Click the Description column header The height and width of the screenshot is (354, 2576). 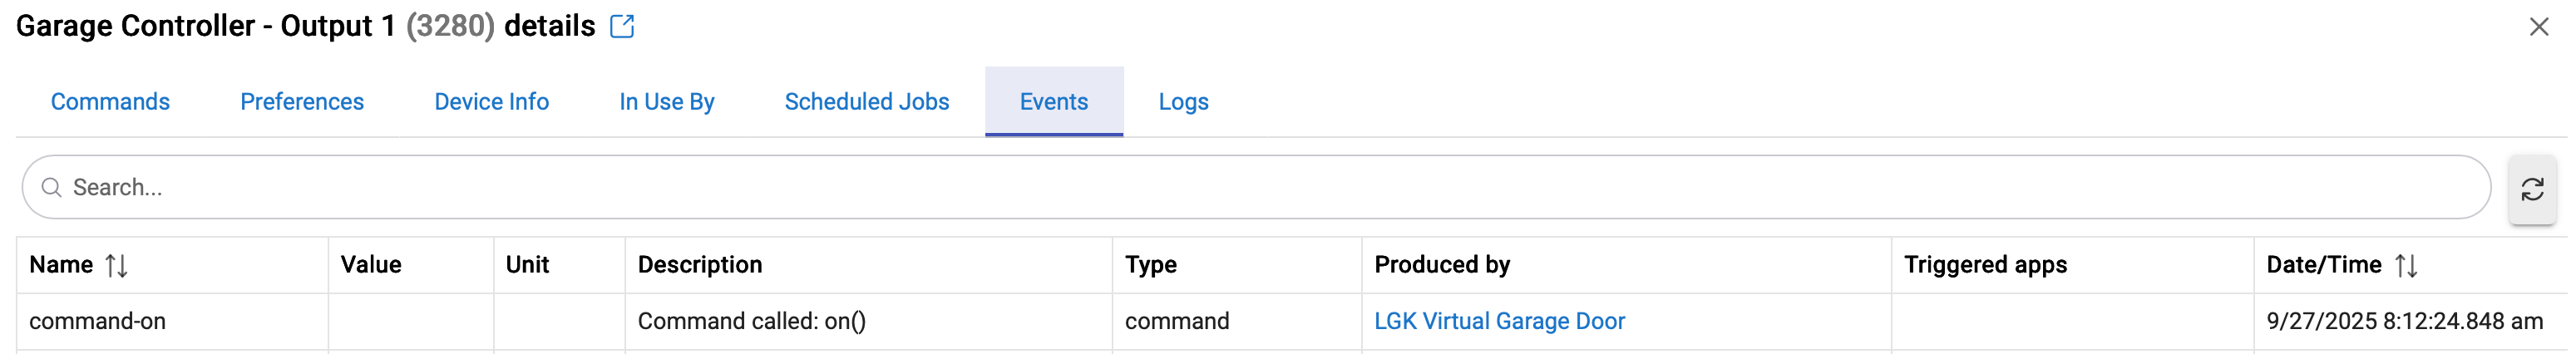pyautogui.click(x=700, y=265)
